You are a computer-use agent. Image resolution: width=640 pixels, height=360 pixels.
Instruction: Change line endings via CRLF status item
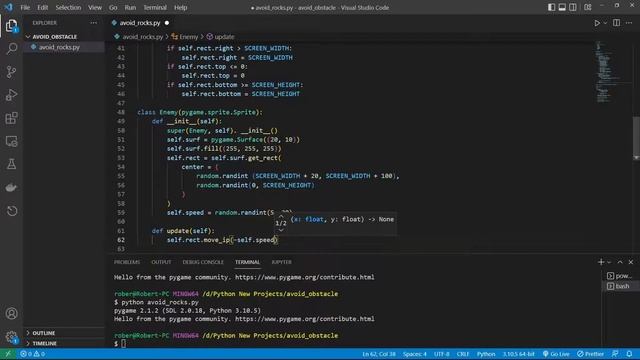(463, 354)
